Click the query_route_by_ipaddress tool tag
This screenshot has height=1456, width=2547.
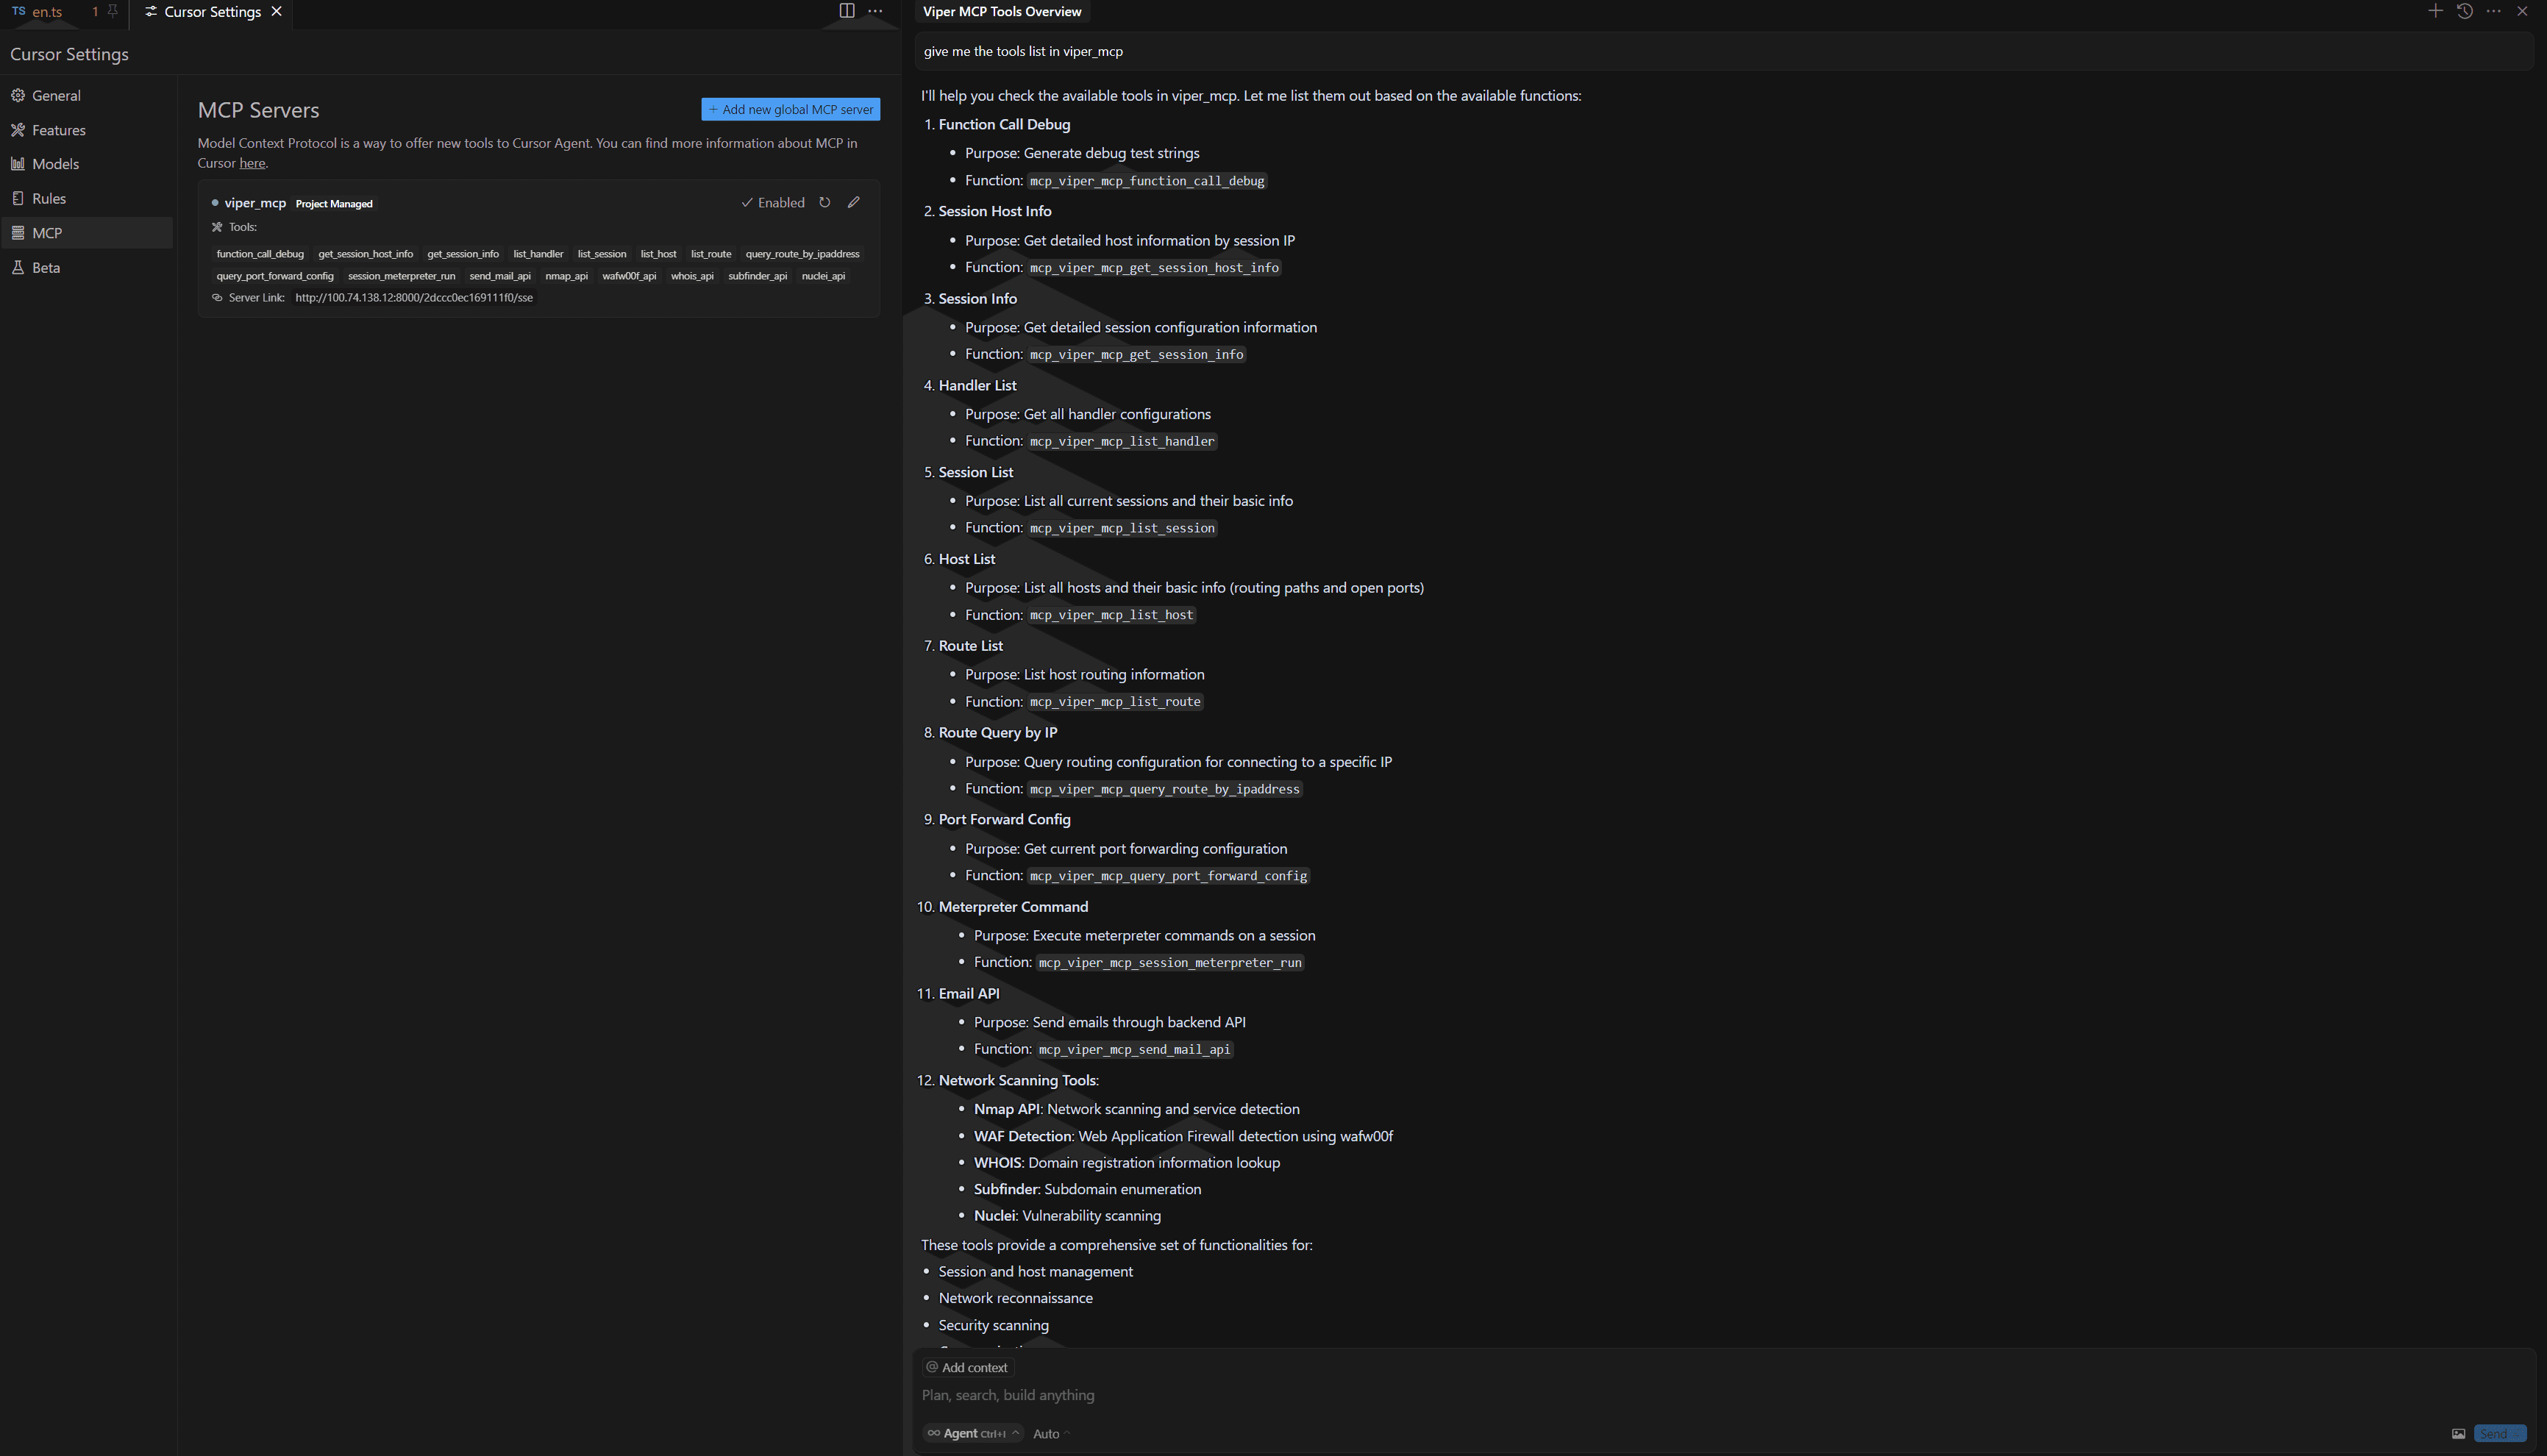802,254
